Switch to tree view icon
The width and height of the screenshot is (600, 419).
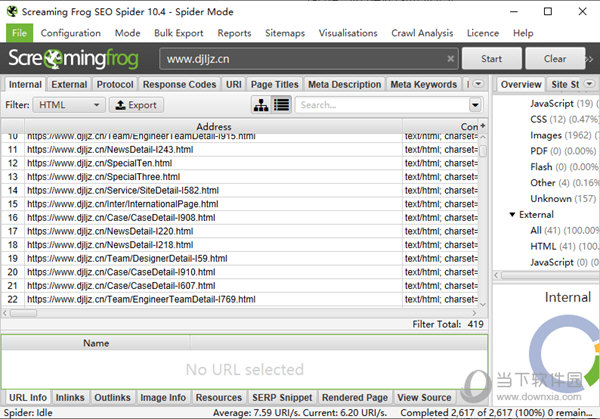pyautogui.click(x=261, y=105)
